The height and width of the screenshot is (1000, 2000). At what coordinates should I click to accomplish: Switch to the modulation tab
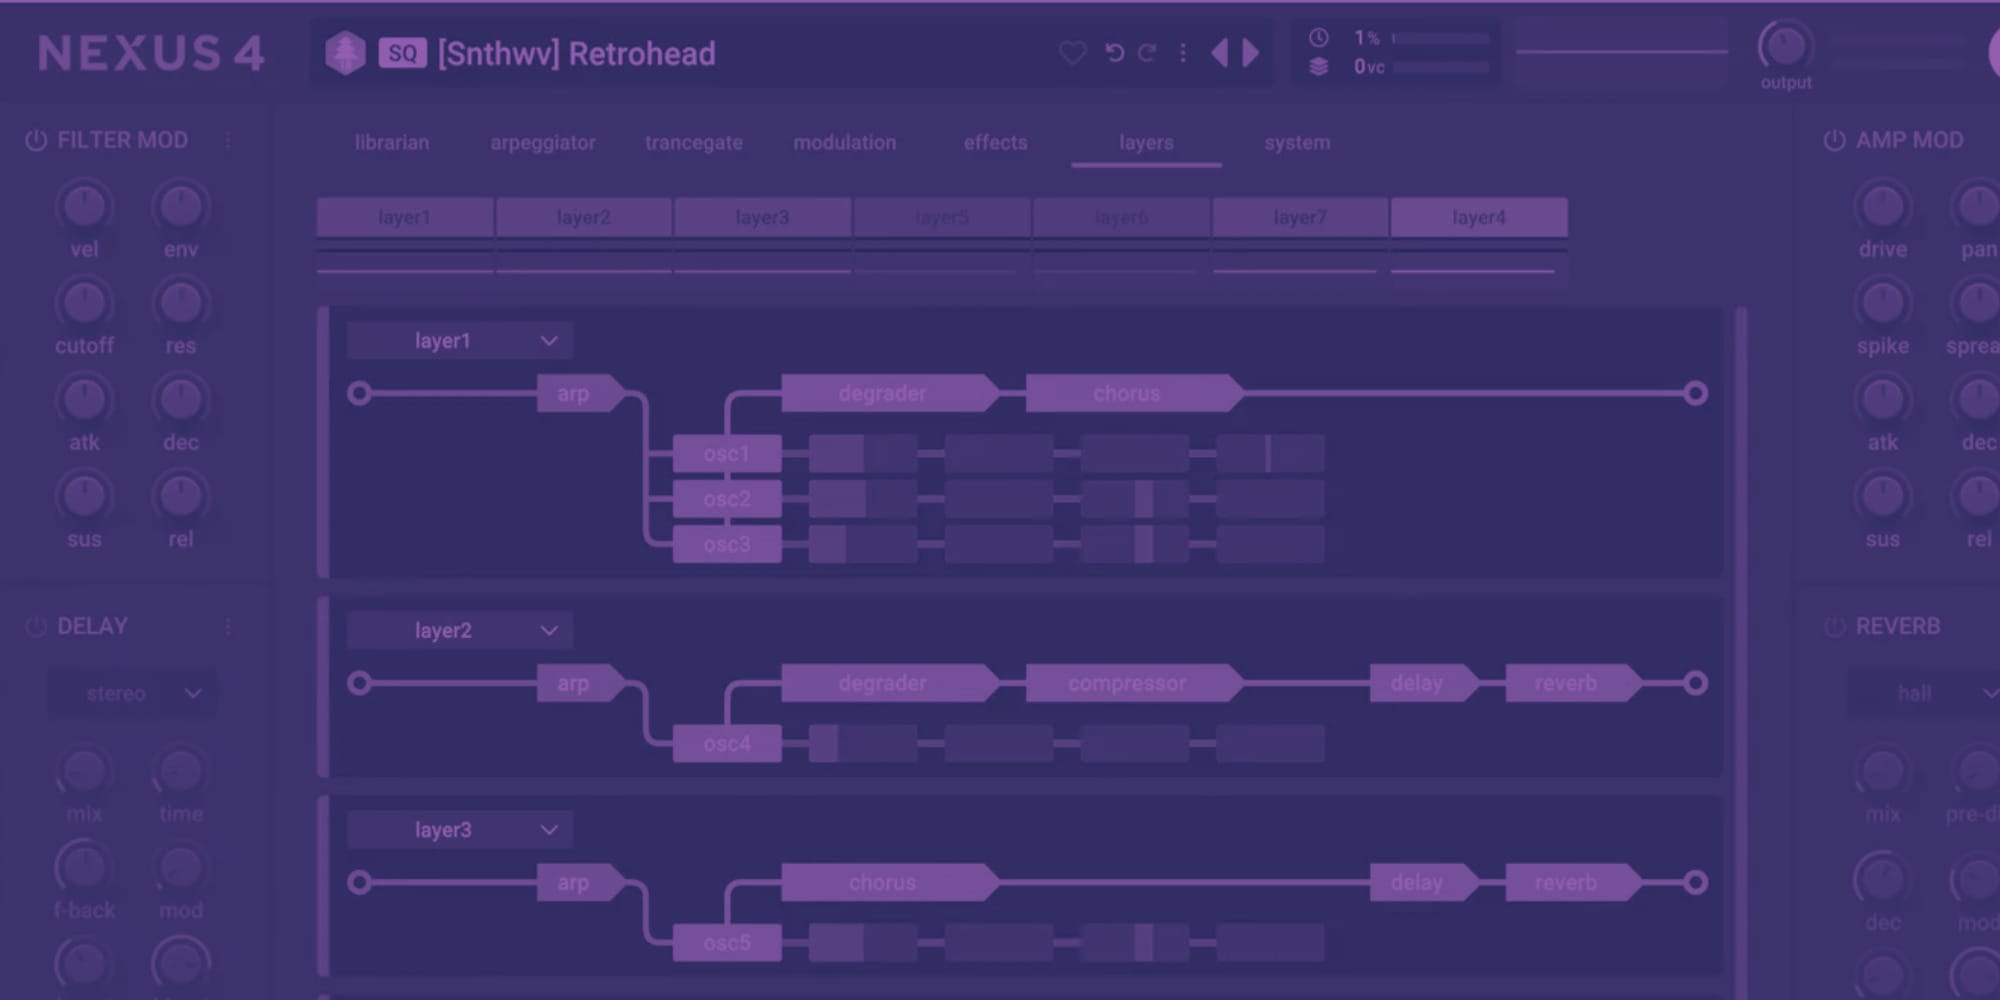(x=844, y=142)
